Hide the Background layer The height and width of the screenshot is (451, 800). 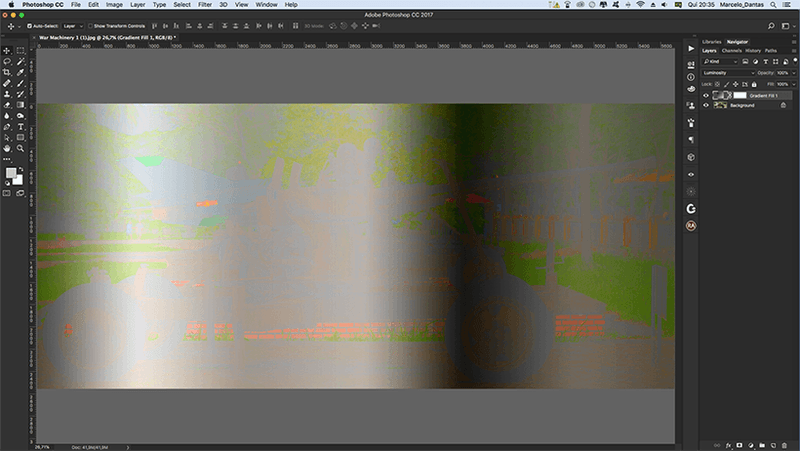coord(706,106)
